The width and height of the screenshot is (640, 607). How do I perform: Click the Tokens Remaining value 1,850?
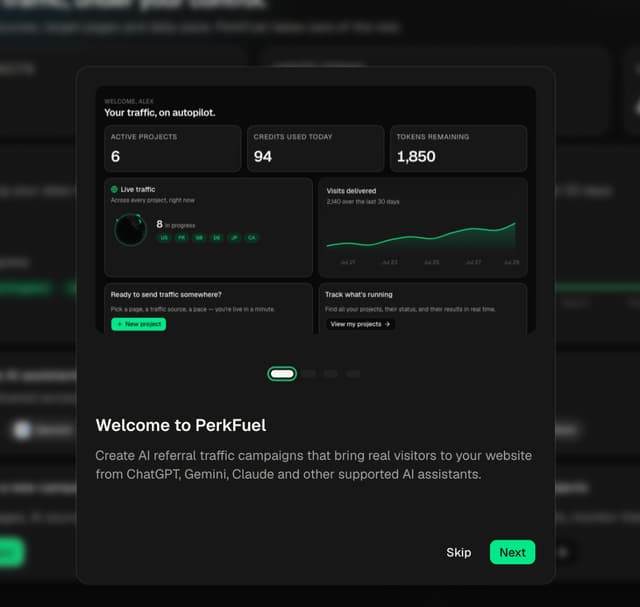416,156
